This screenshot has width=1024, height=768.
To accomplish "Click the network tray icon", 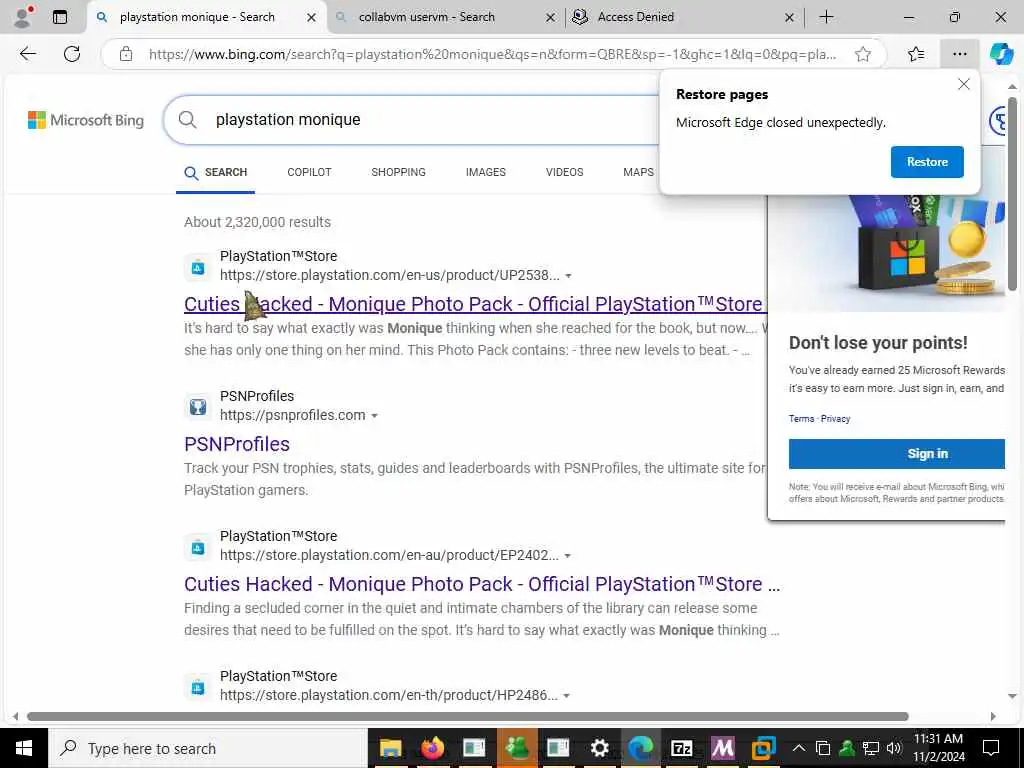I will [871, 748].
